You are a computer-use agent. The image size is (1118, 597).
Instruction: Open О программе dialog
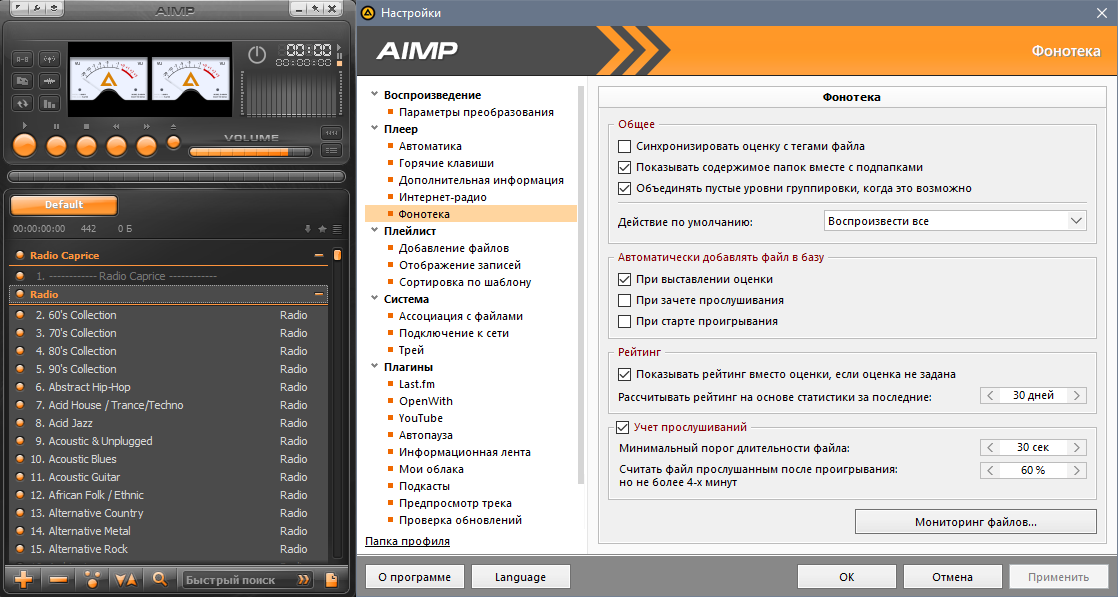coord(414,577)
